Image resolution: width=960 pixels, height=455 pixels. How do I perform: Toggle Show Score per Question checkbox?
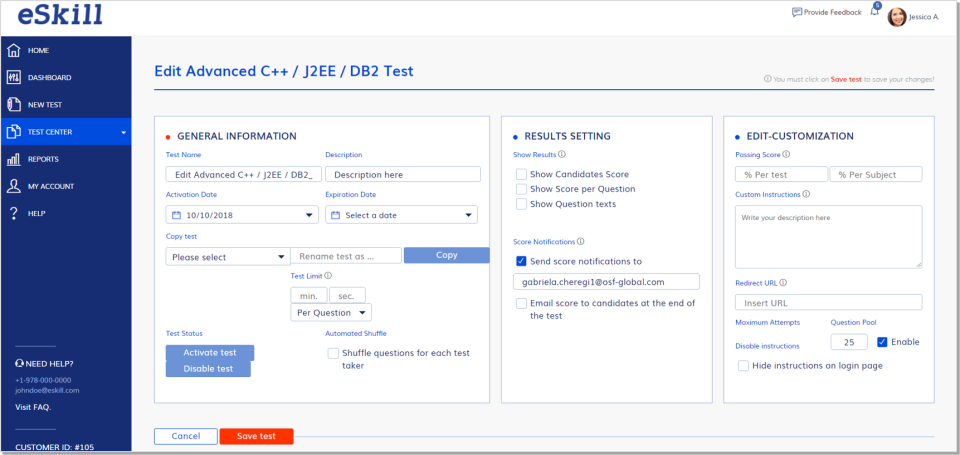tap(521, 189)
